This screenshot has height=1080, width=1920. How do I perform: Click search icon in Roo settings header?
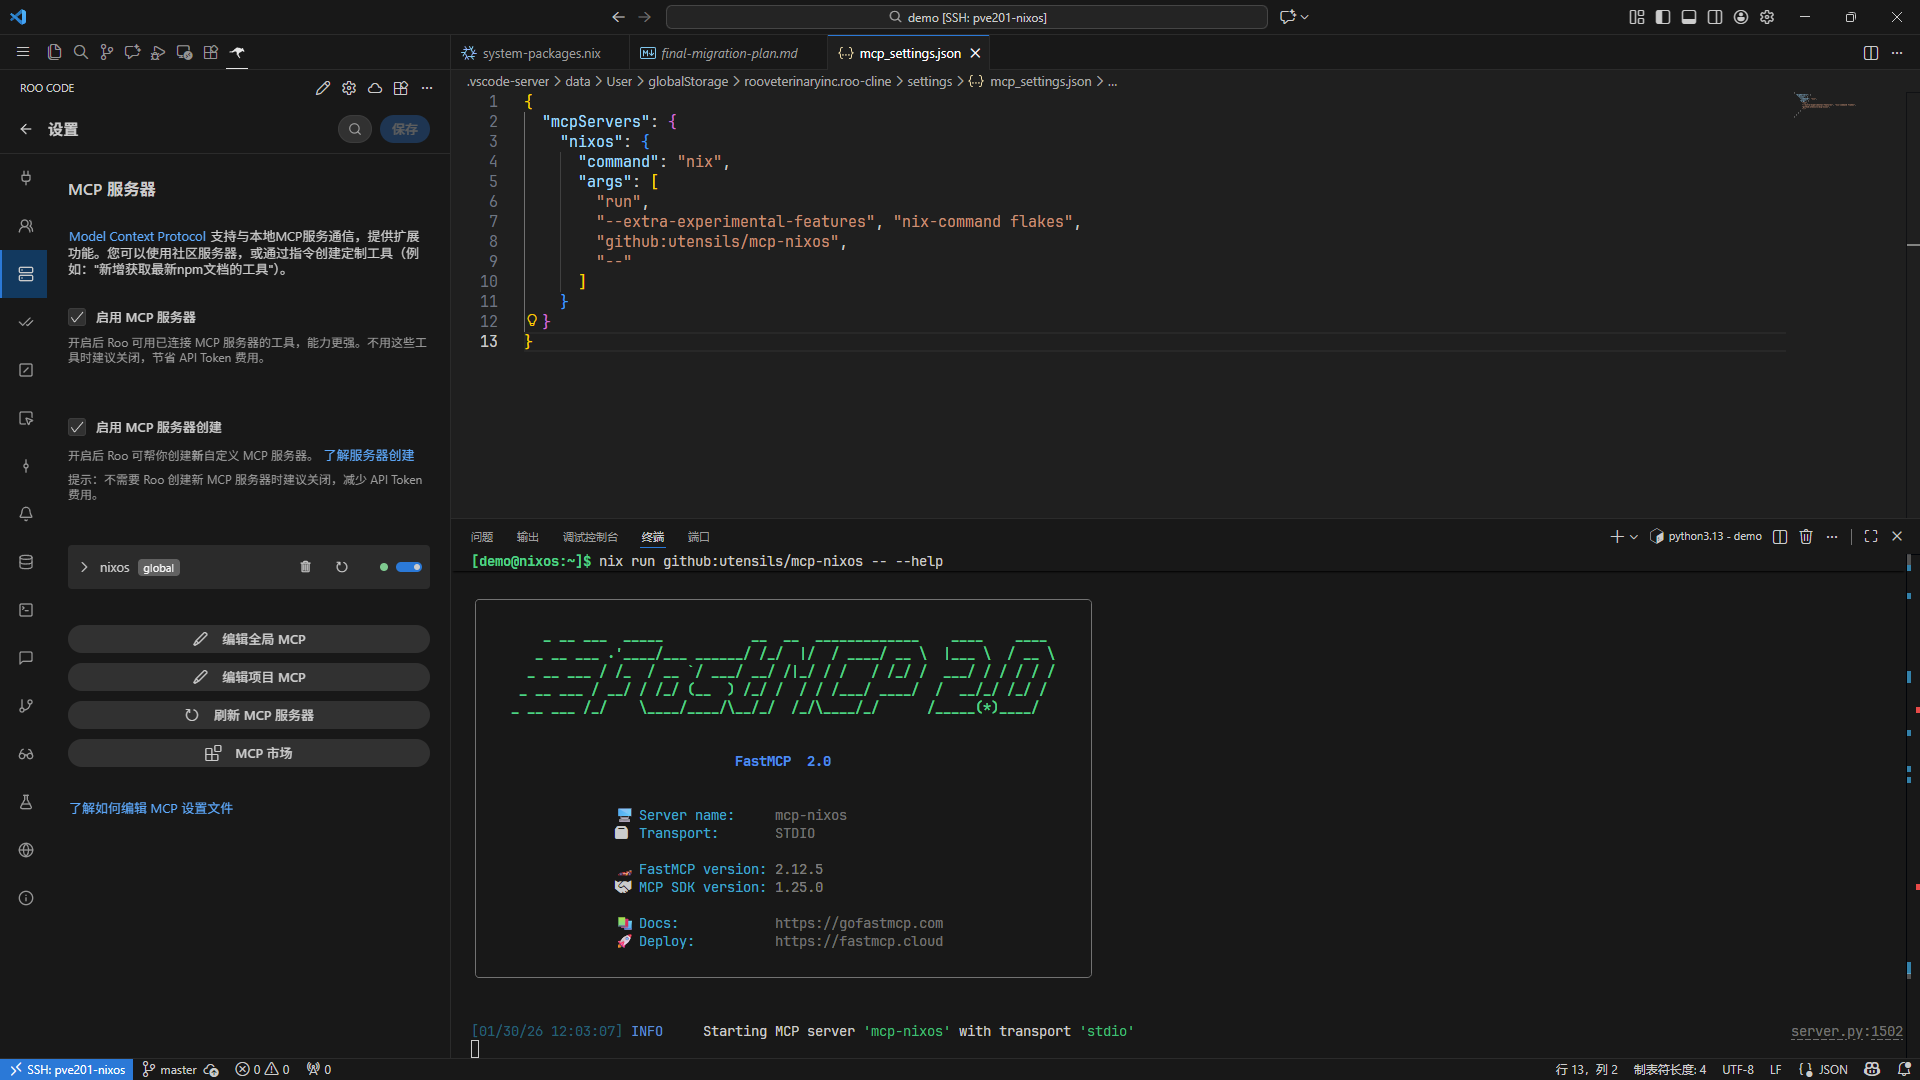tap(355, 129)
